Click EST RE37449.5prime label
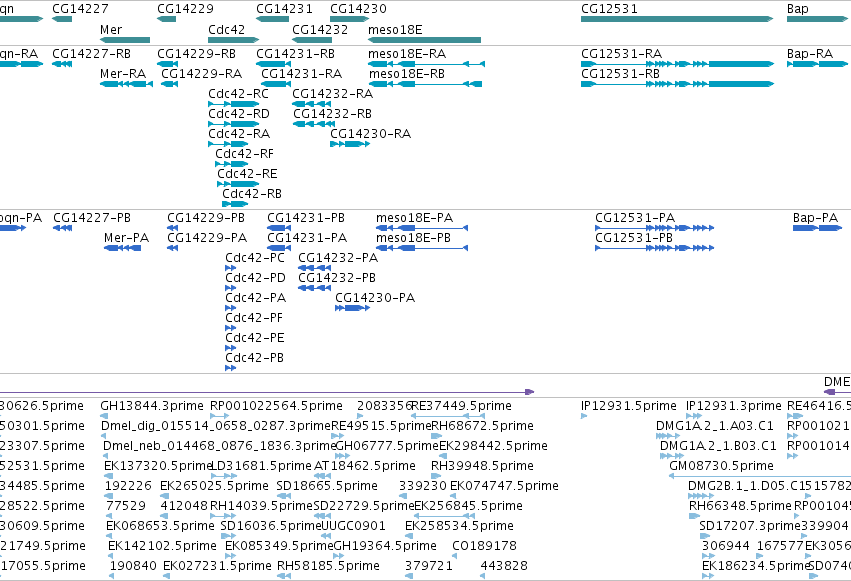This screenshot has width=851, height=581. [461, 406]
